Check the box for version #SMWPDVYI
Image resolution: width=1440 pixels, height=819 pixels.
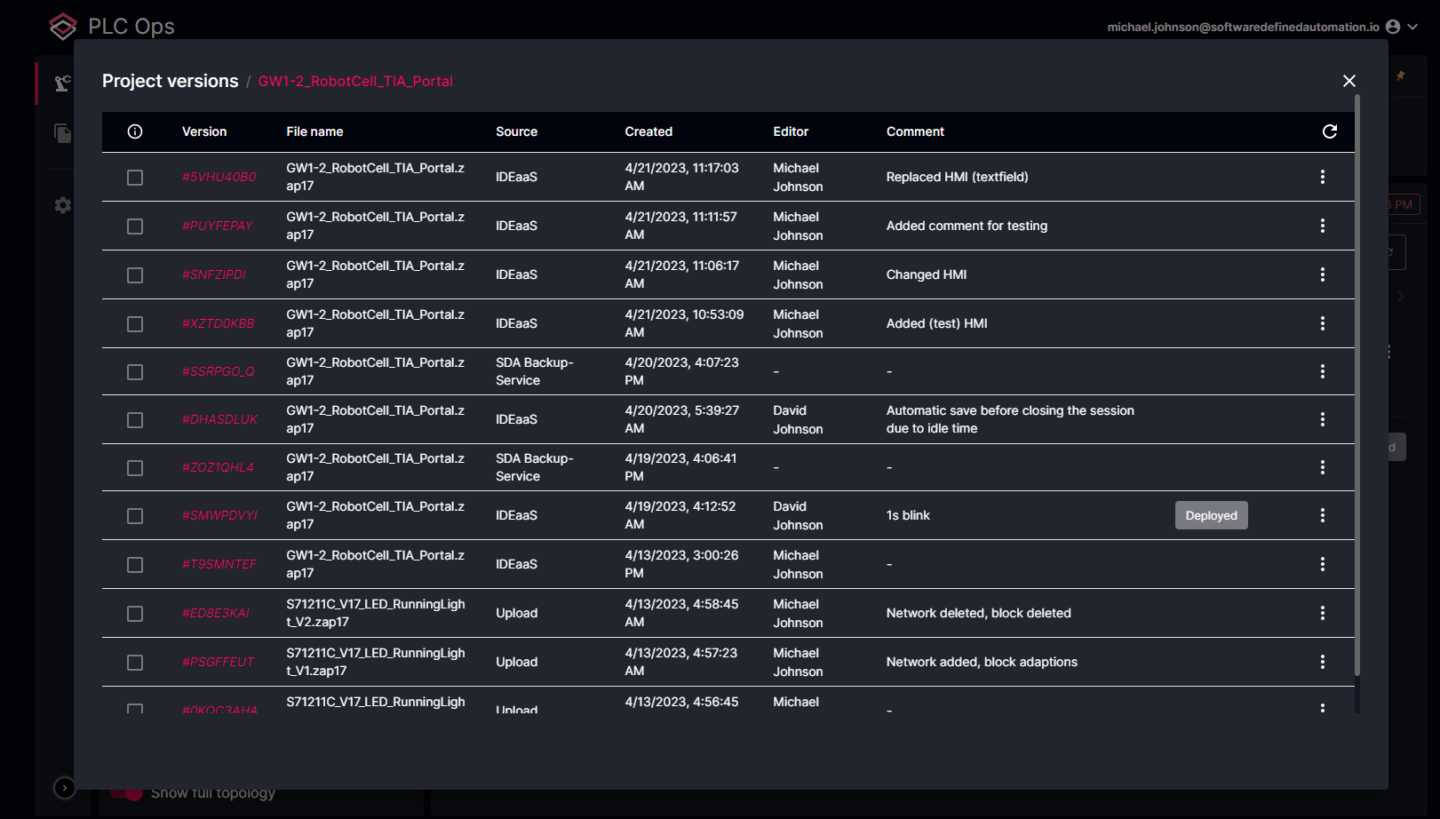(135, 516)
